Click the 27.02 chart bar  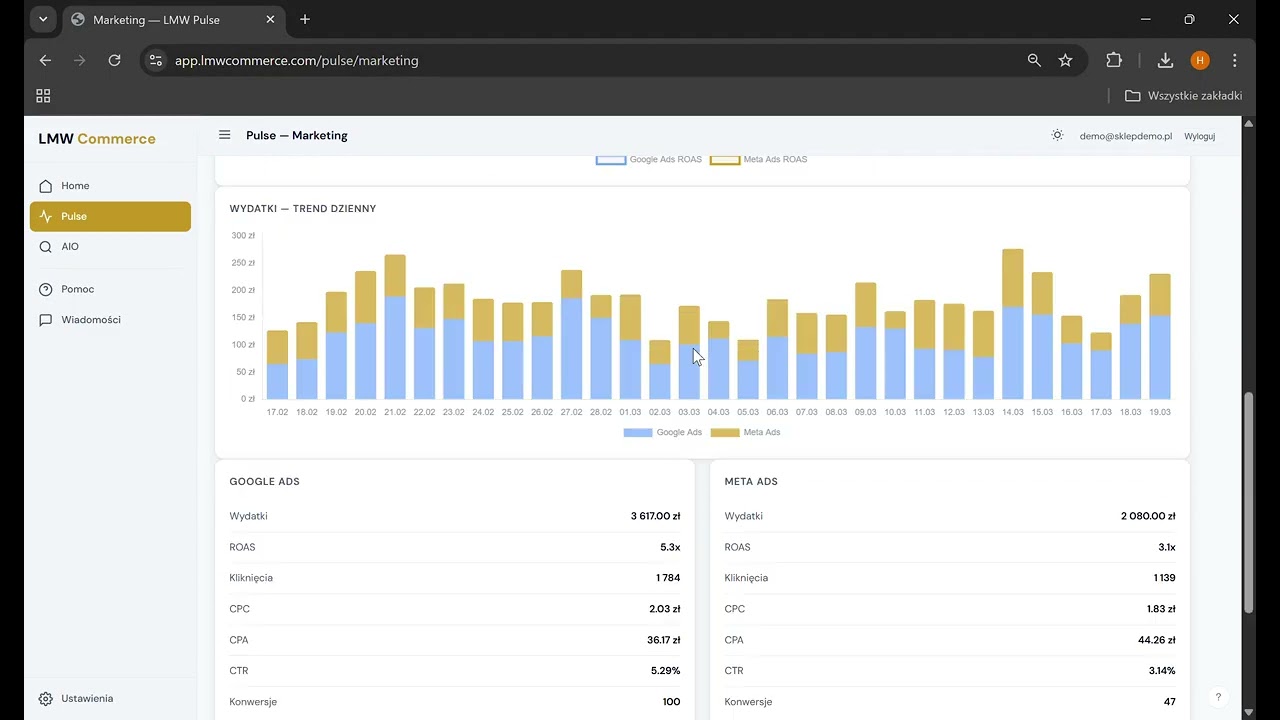click(572, 335)
